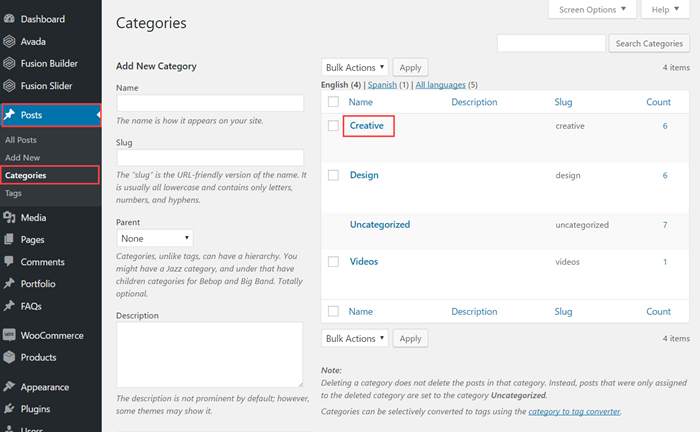Sort by Name column header
Image resolution: width=700 pixels, height=432 pixels.
[360, 102]
